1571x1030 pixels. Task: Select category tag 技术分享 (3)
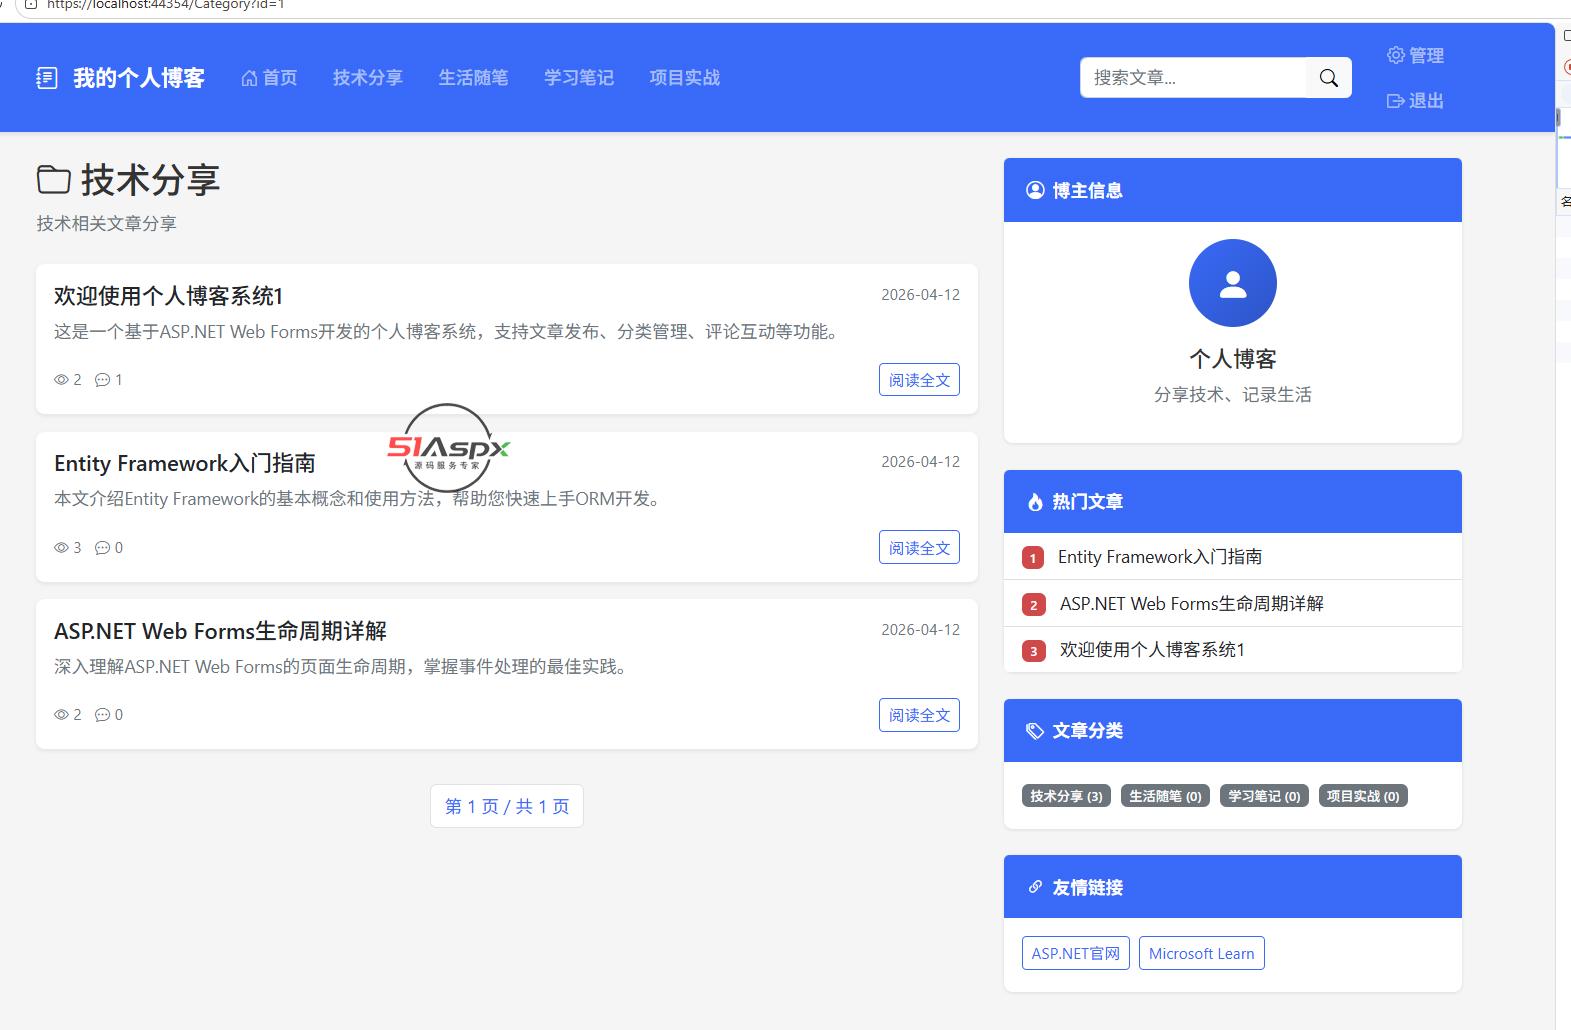[x=1066, y=796]
